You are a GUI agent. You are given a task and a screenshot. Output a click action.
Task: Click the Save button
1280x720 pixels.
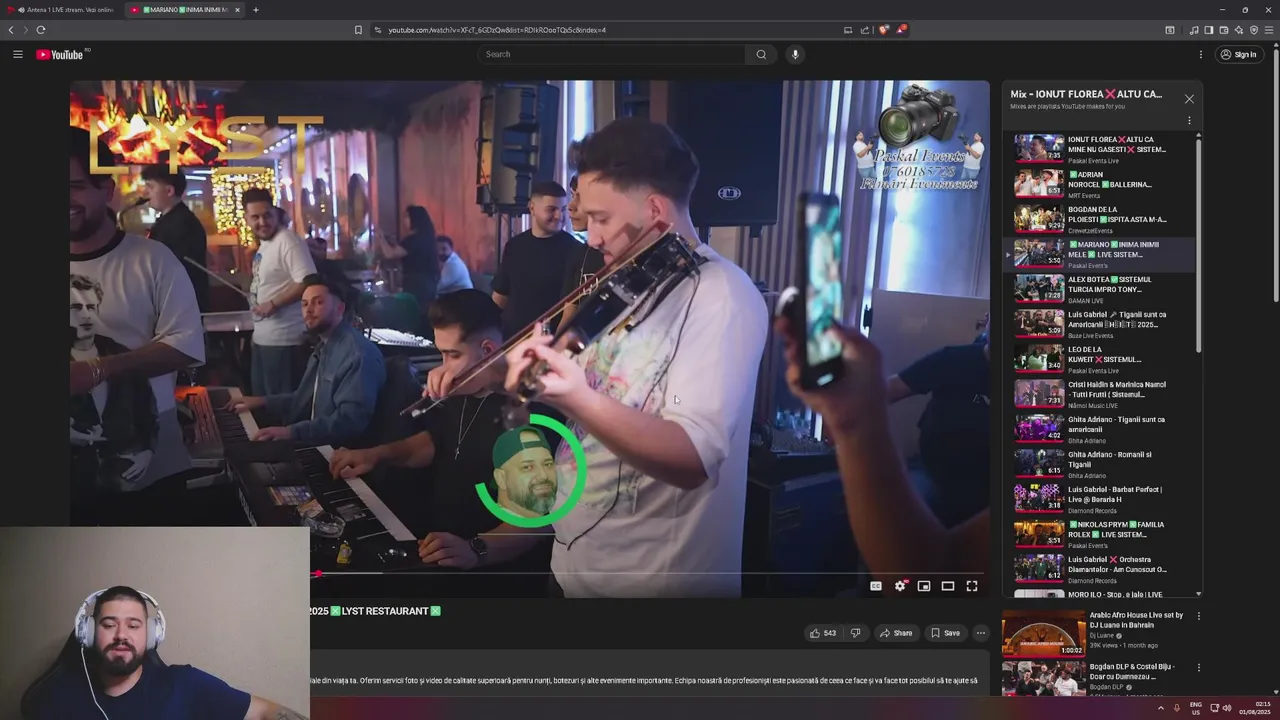click(945, 633)
